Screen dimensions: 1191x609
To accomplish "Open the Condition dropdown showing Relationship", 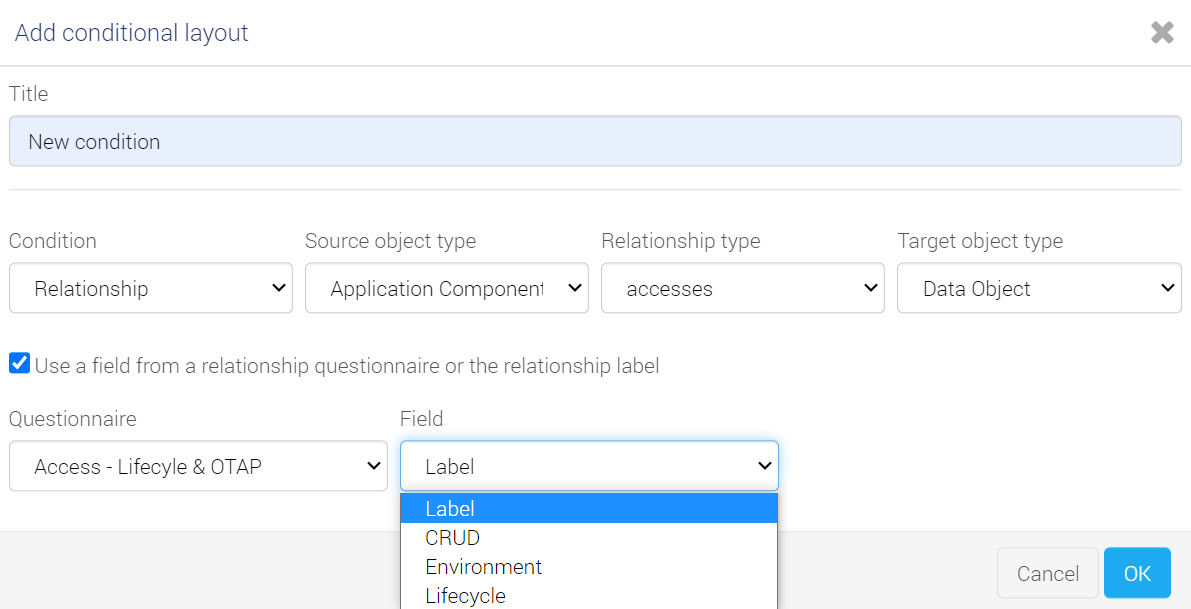I will [150, 289].
